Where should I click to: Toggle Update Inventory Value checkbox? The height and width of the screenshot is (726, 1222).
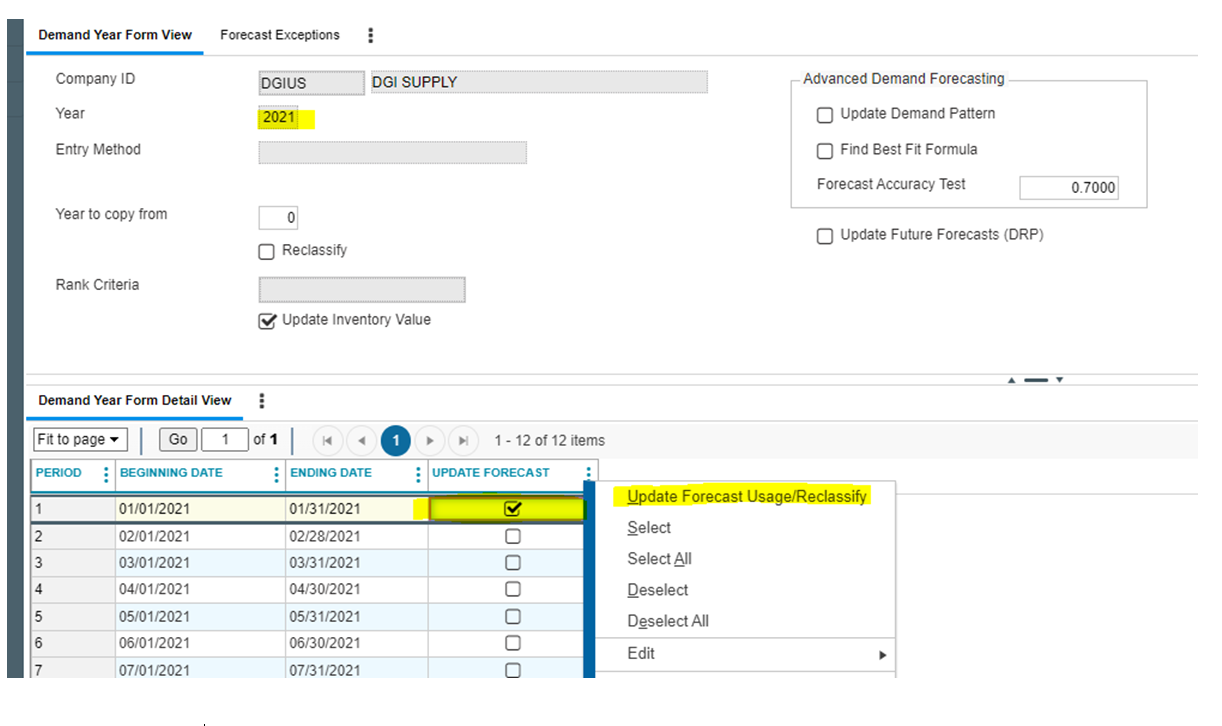pos(267,322)
